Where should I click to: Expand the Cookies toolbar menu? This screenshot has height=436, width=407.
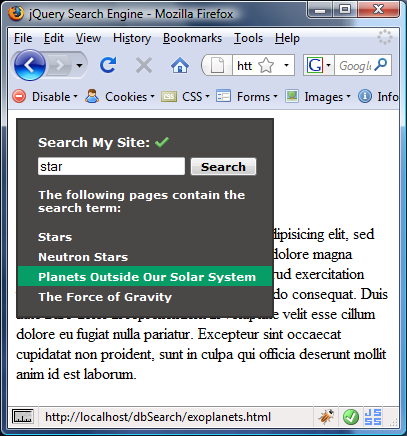click(120, 97)
